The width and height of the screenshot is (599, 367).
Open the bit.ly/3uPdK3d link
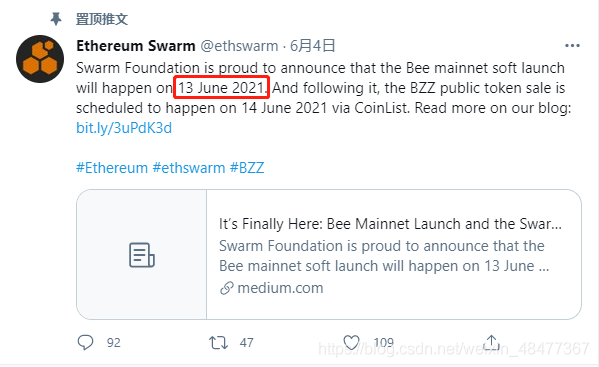pos(124,128)
